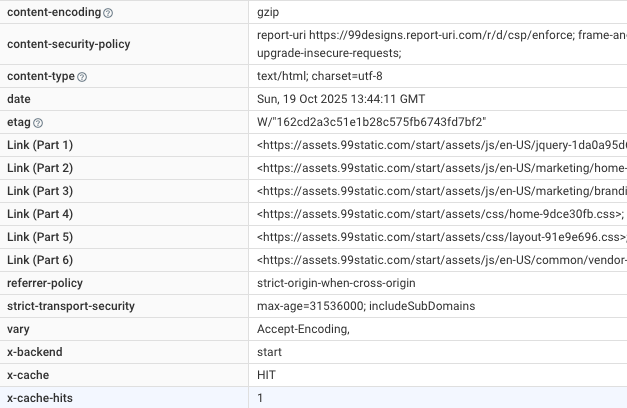Select strict-origin-when-cross-origin value
Screen dimensions: 627x408
coord(336,283)
